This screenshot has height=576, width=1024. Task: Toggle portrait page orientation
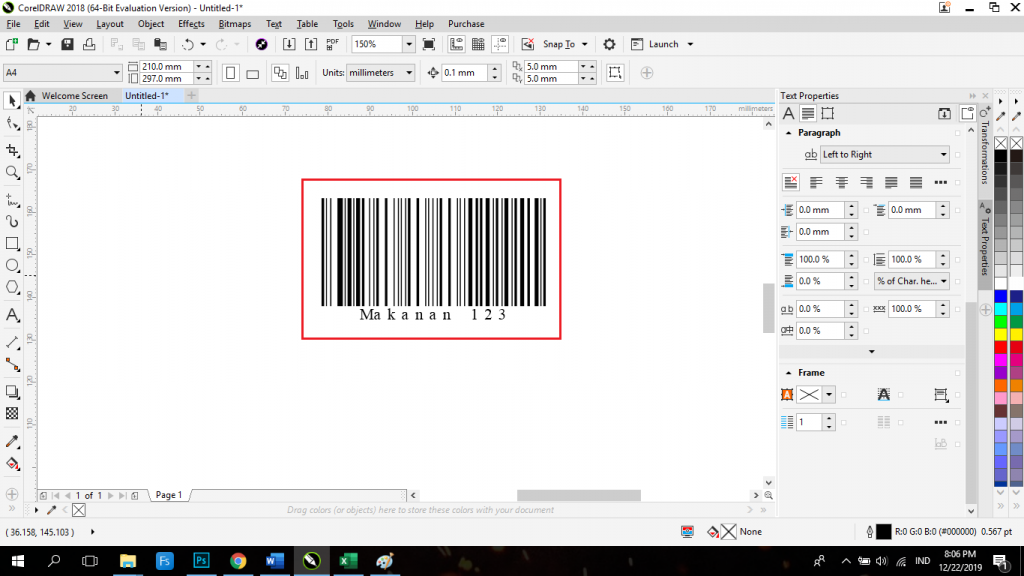pos(231,72)
